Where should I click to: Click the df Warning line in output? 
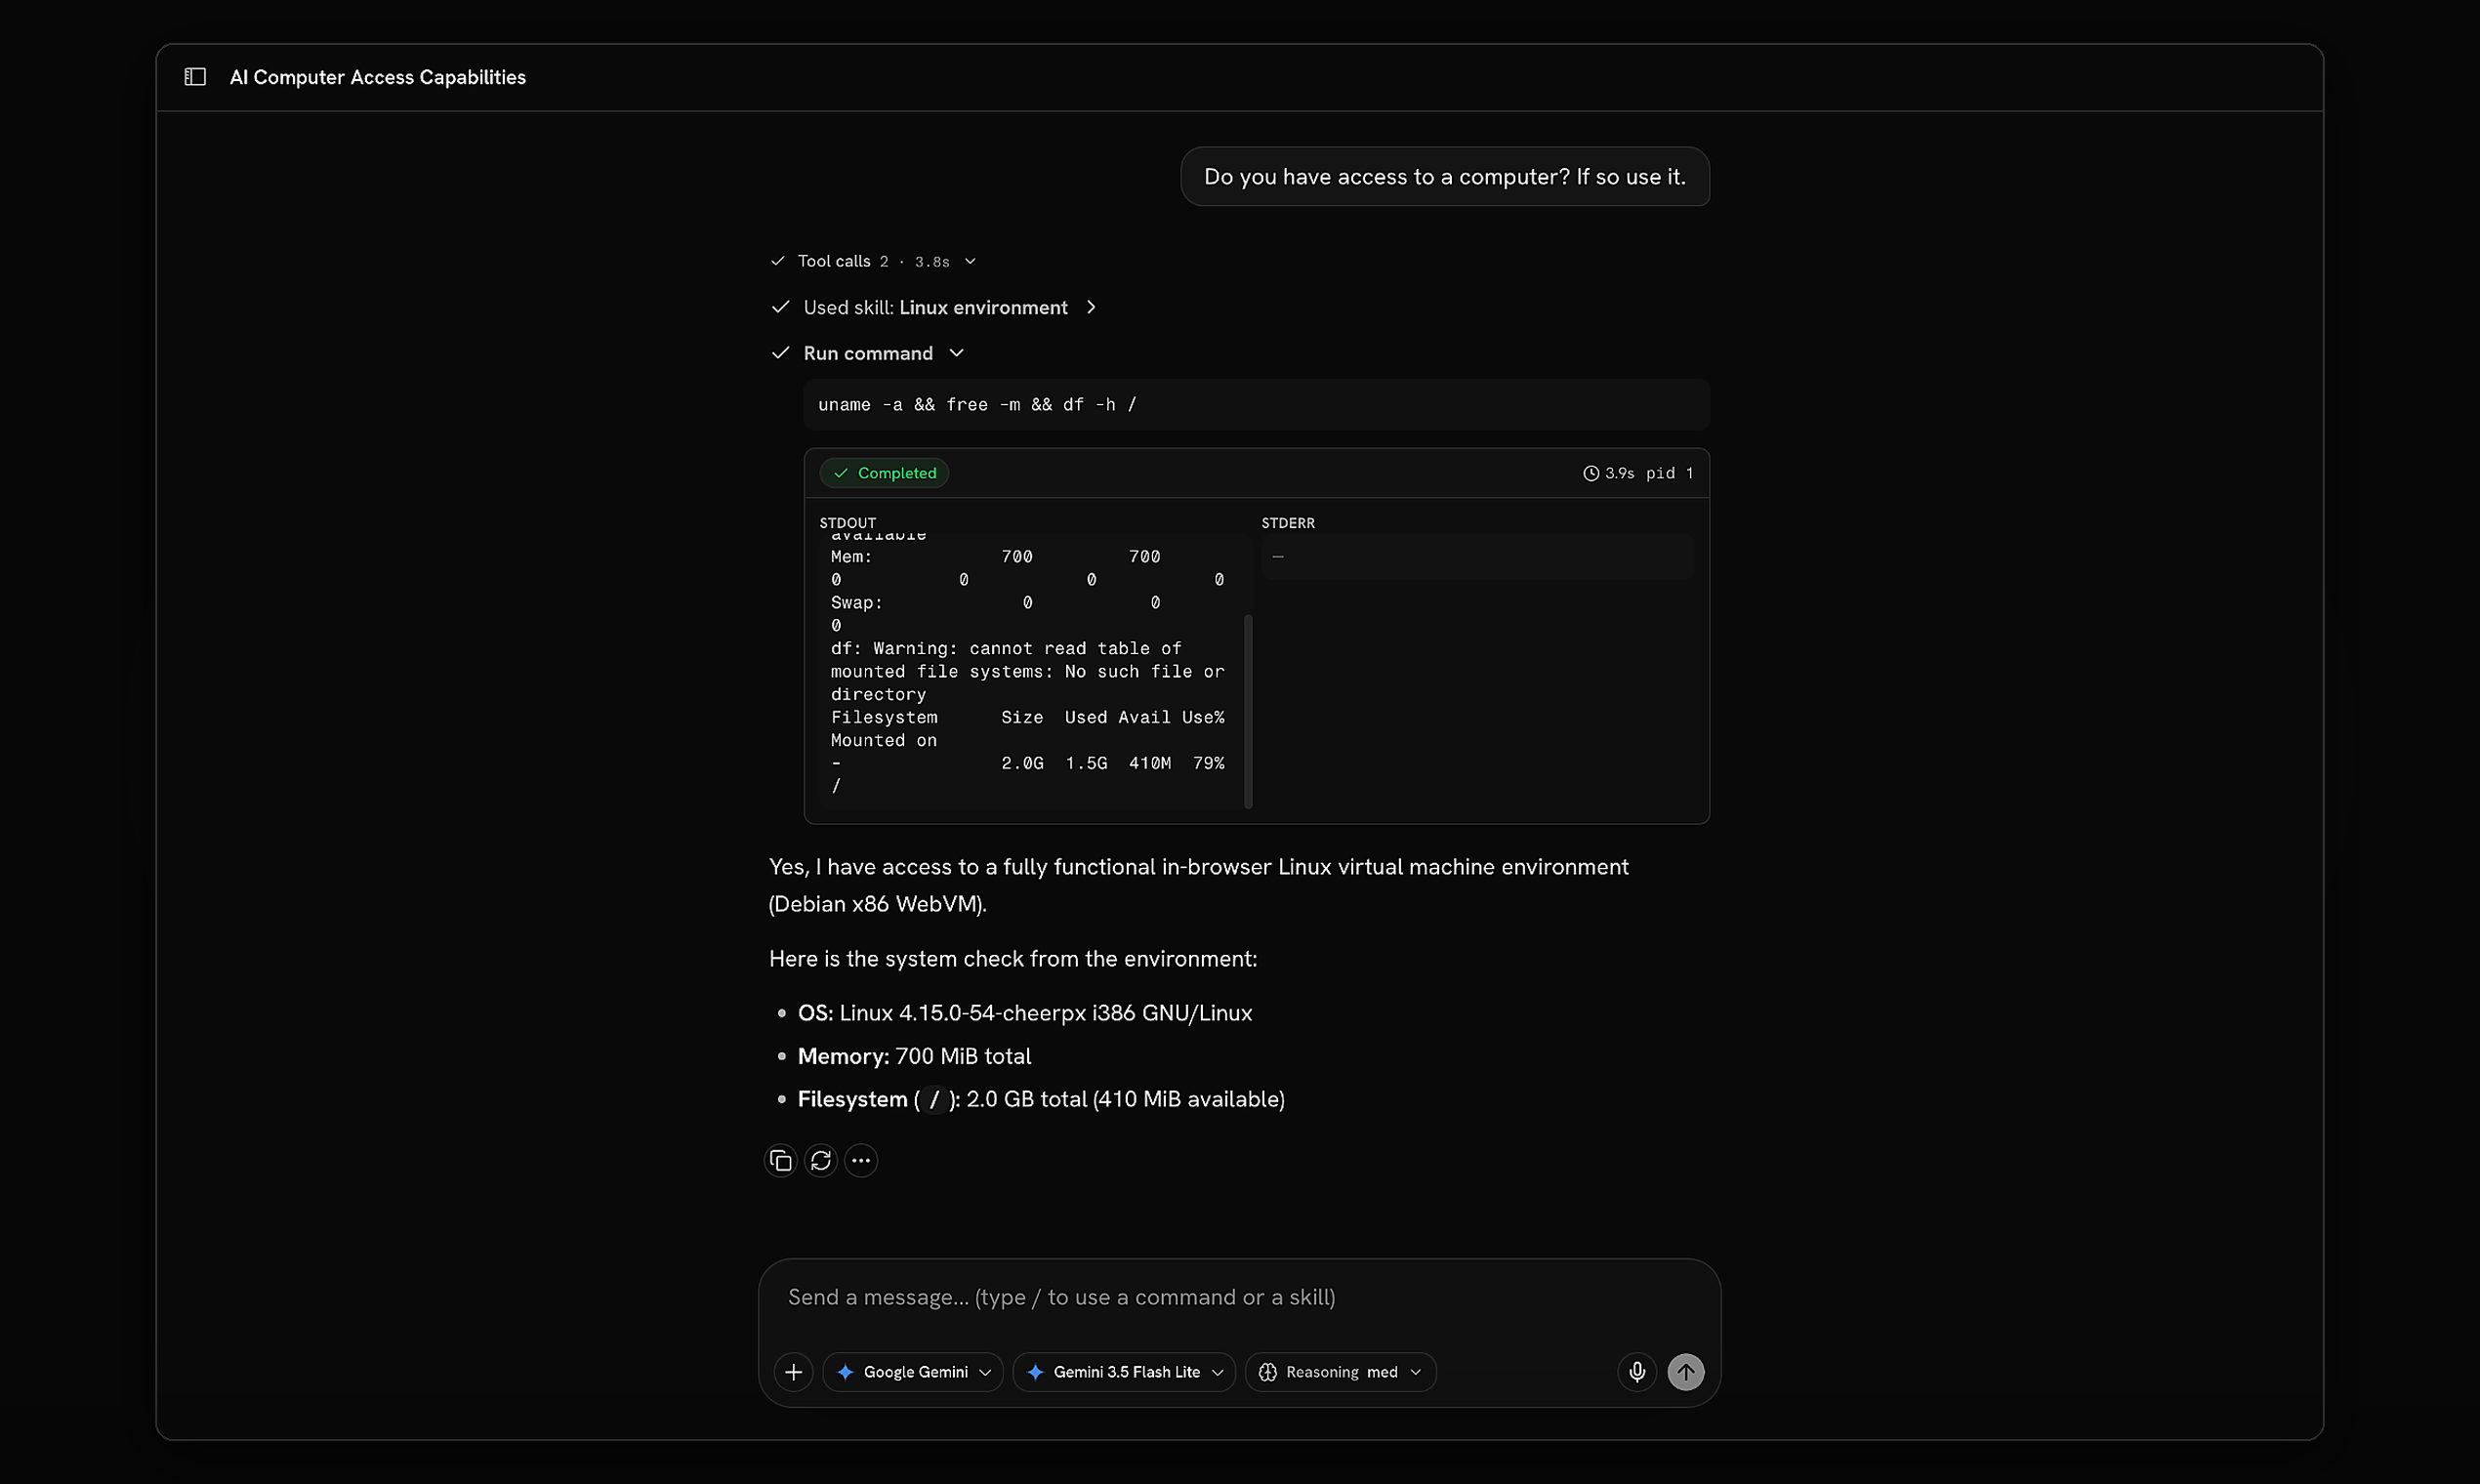[x=1027, y=671]
